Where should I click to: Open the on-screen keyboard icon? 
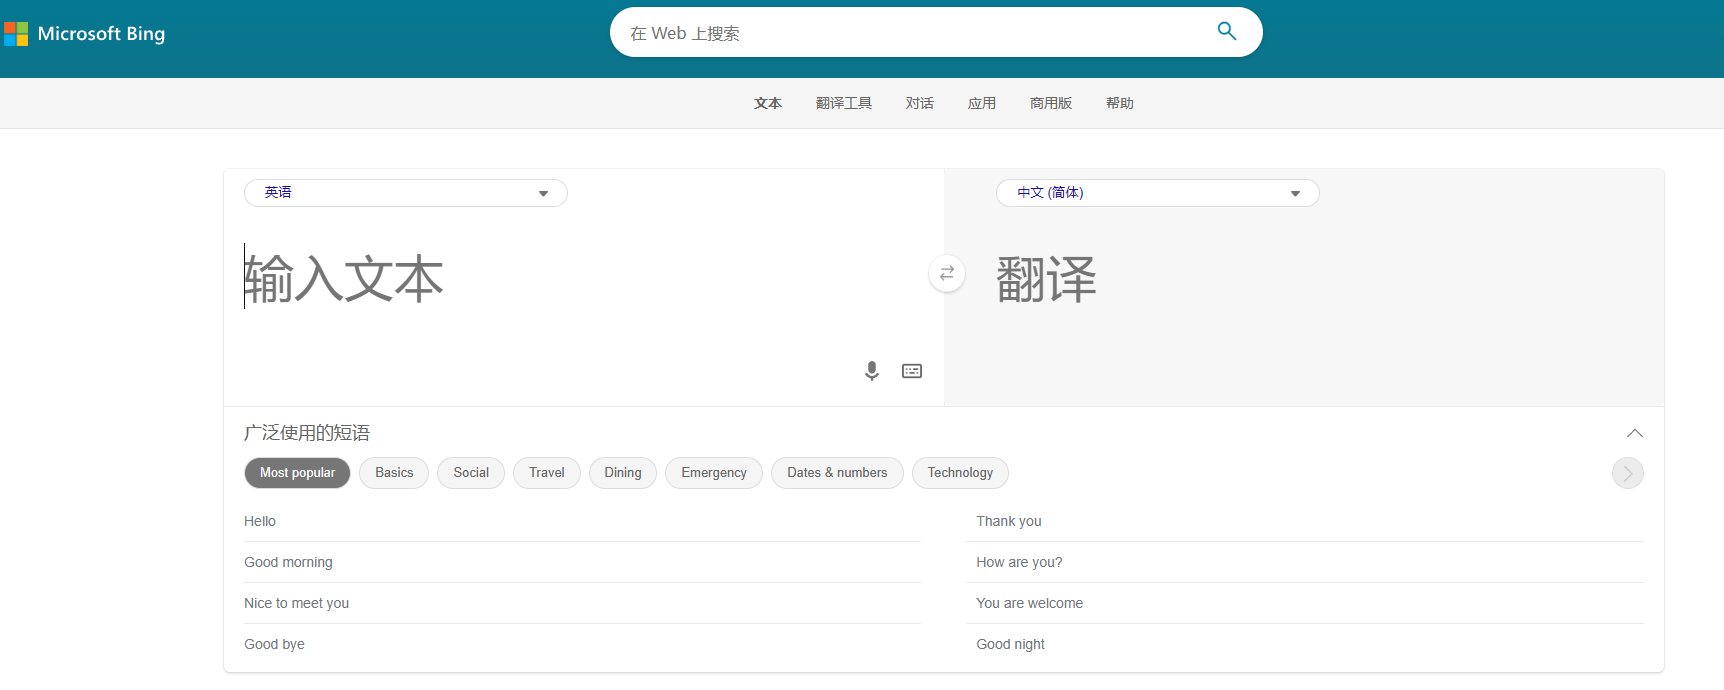(912, 371)
